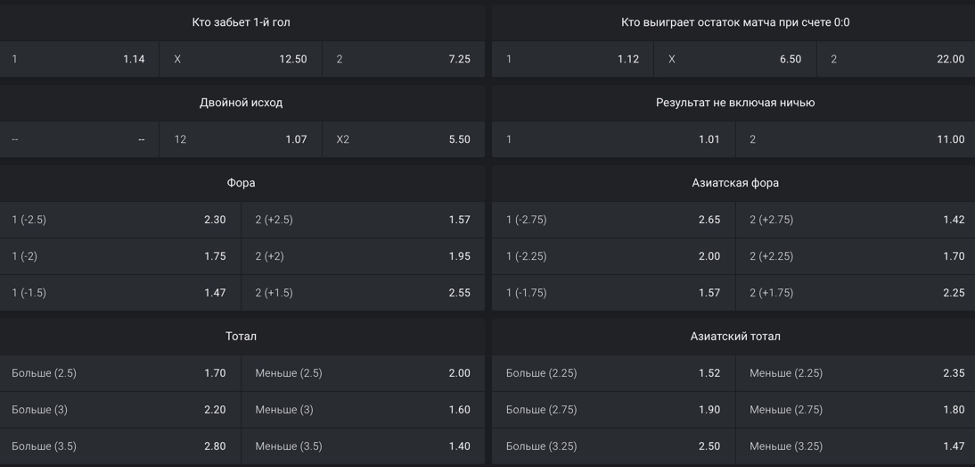Toggle the Тотал market header
The image size is (977, 468).
click(x=241, y=336)
